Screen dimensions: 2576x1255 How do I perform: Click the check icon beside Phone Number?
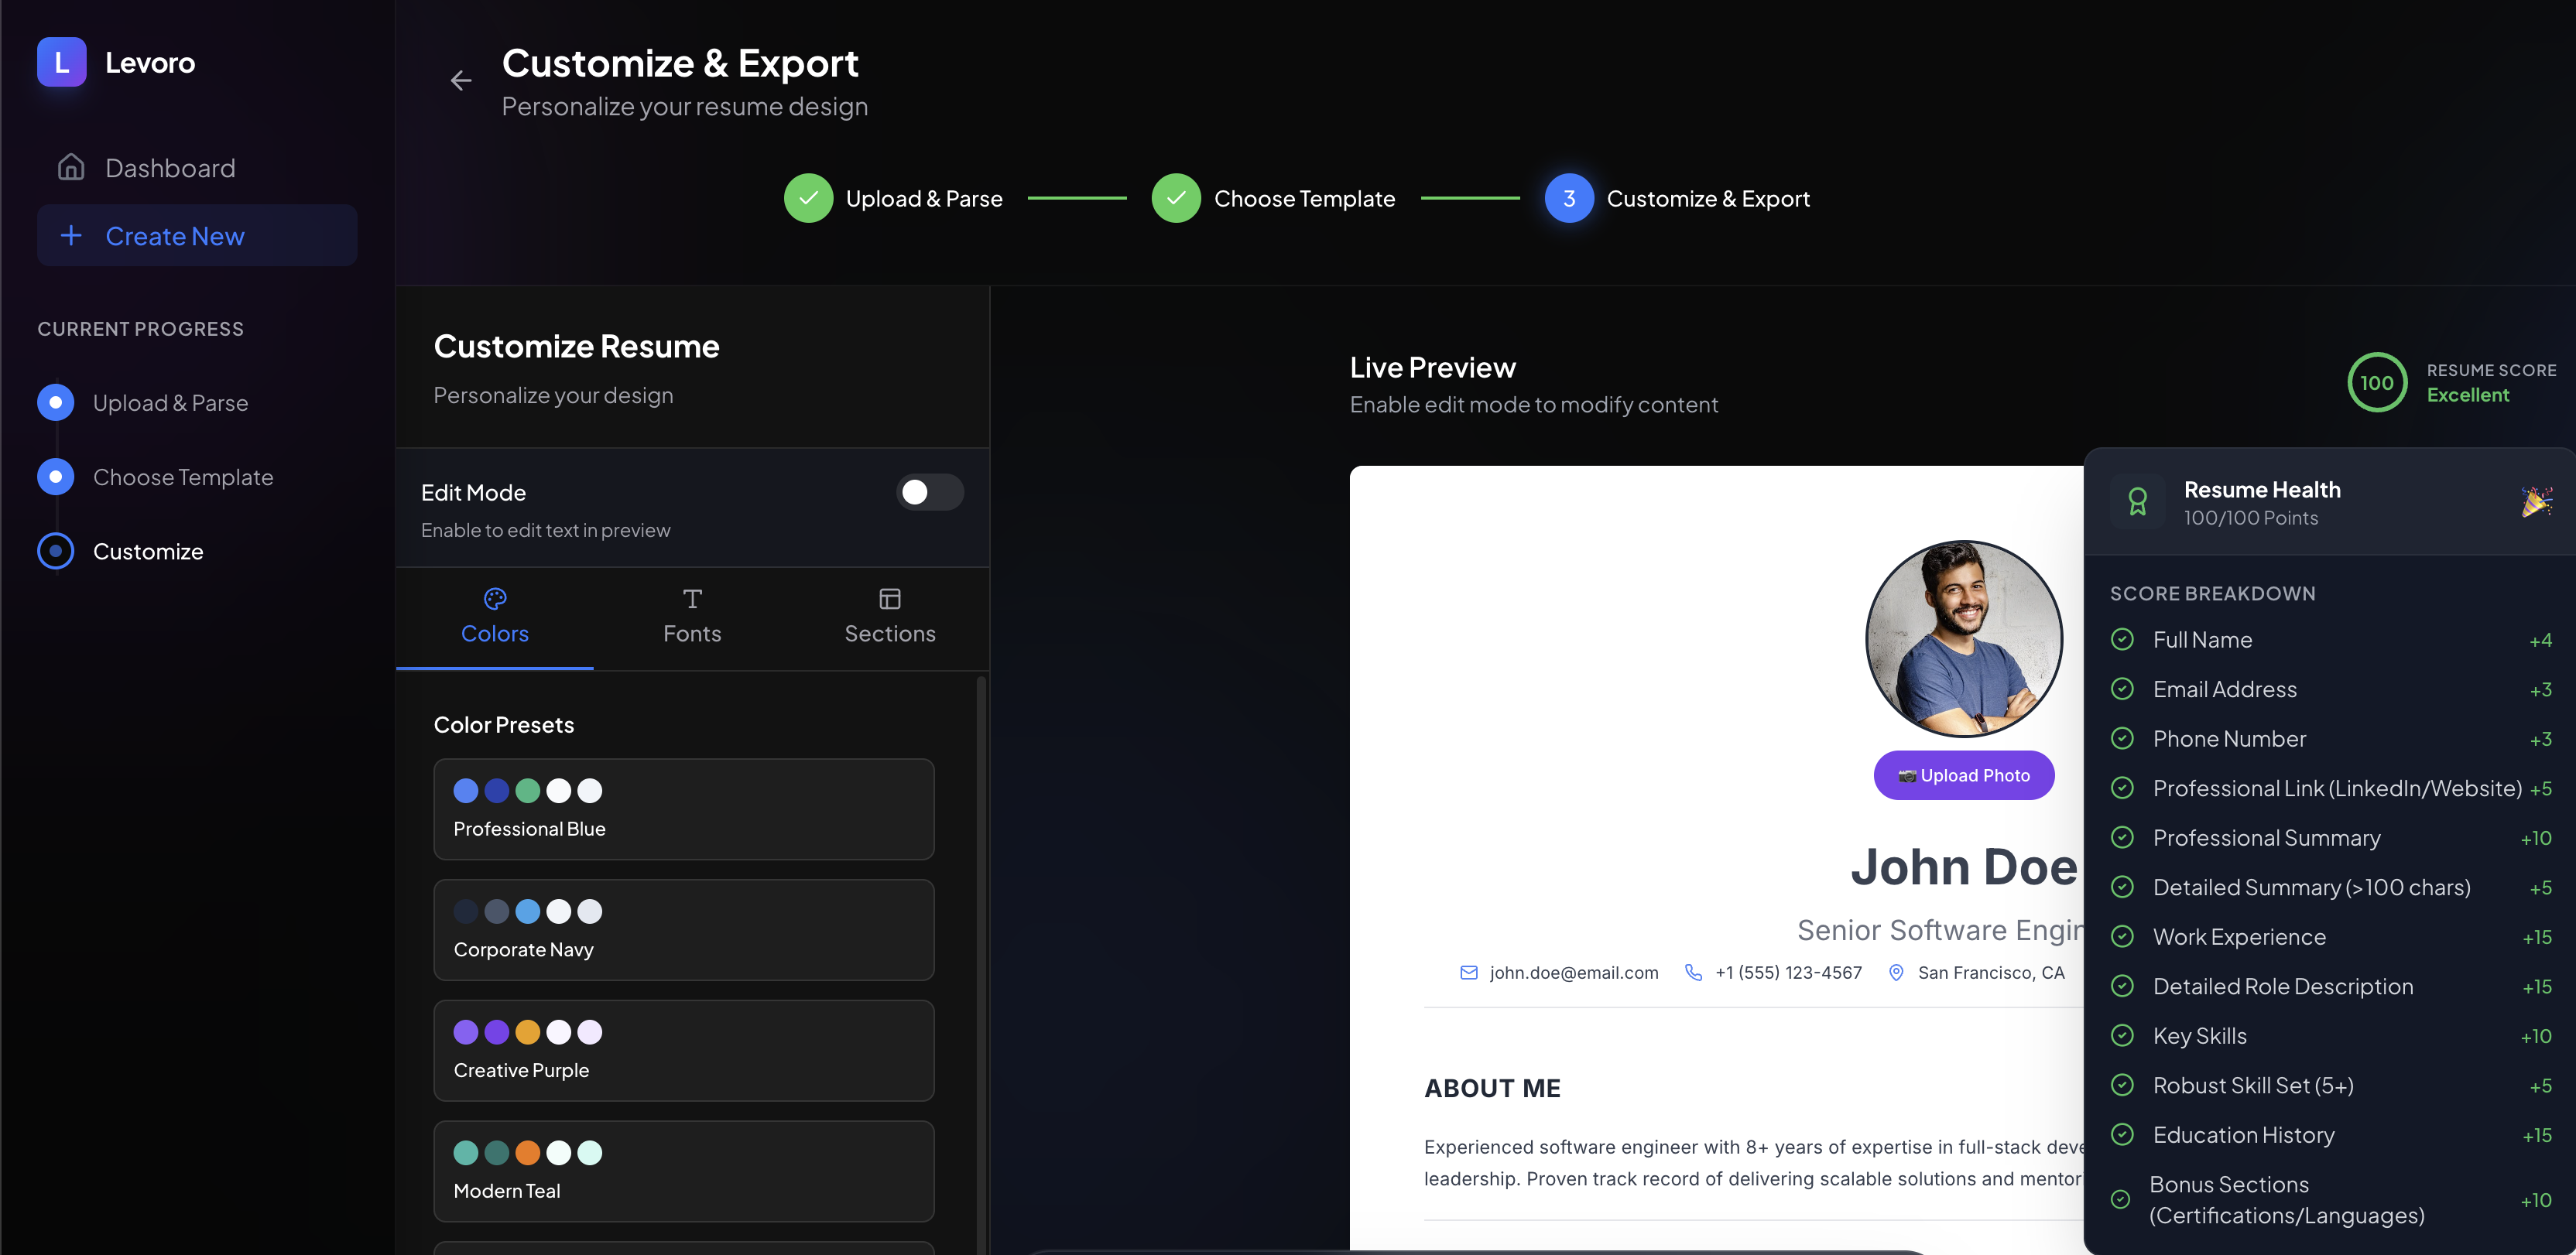click(2122, 738)
